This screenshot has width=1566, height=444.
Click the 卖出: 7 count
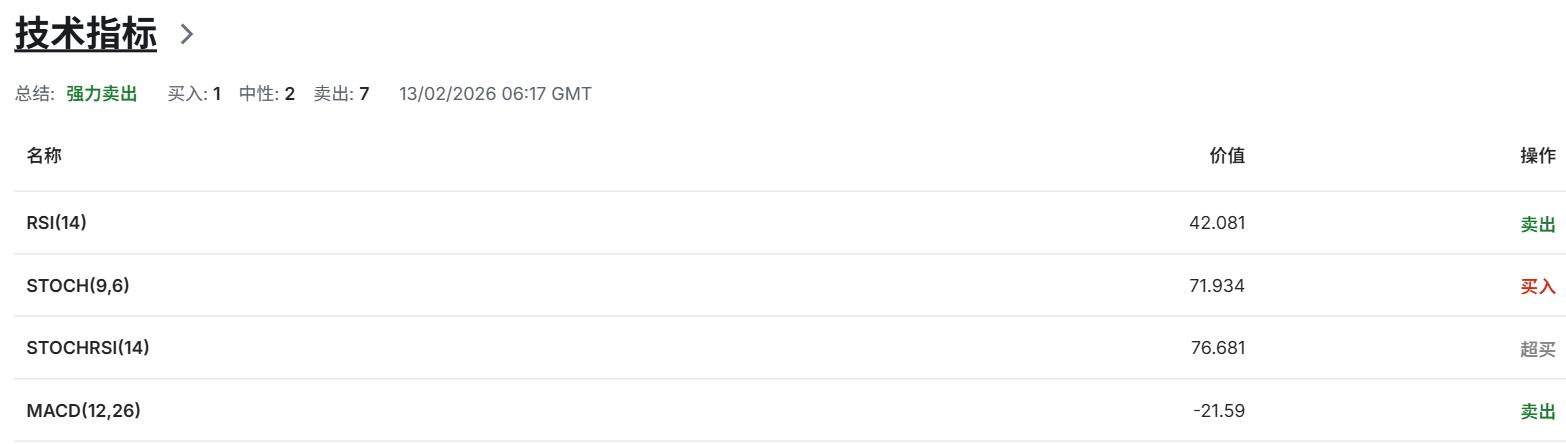click(342, 94)
